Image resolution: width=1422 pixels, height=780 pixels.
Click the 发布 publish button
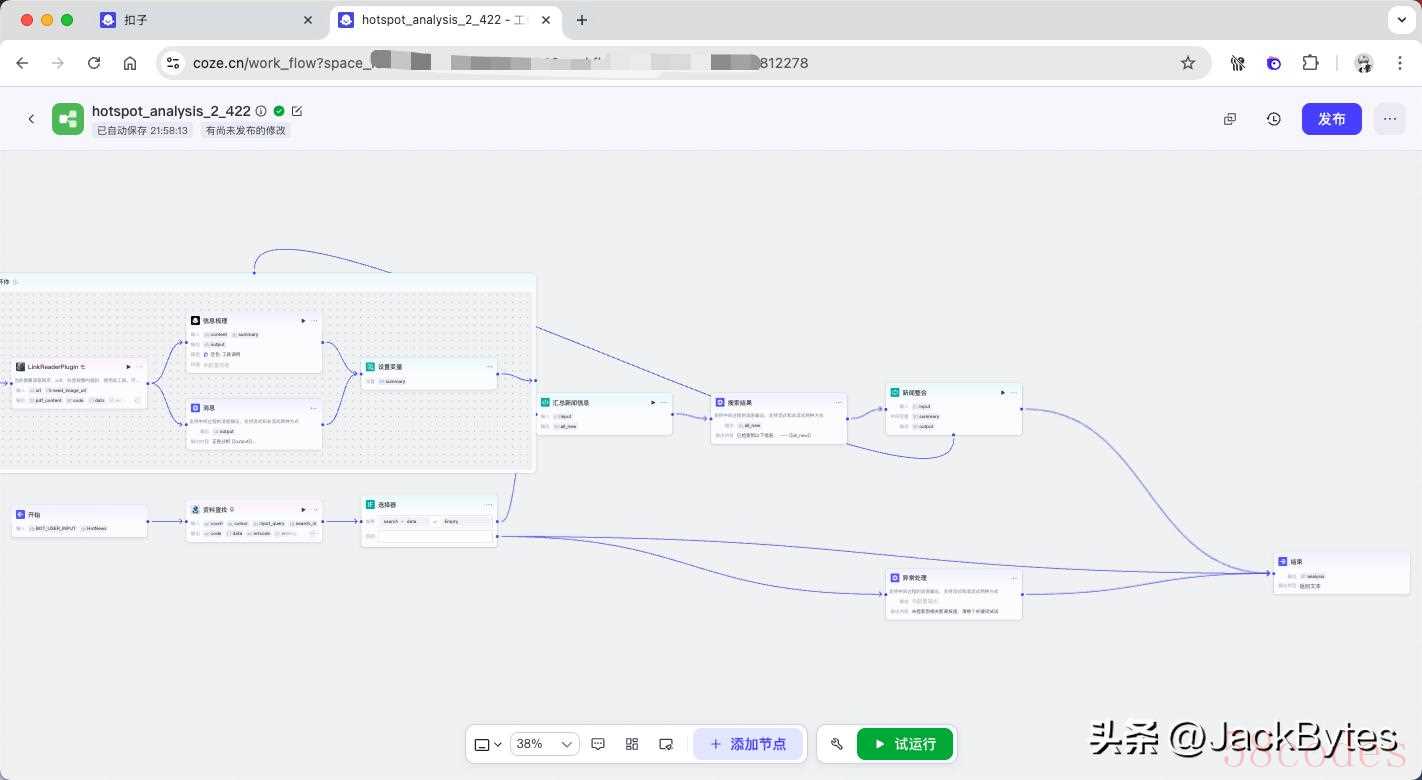tap(1331, 119)
